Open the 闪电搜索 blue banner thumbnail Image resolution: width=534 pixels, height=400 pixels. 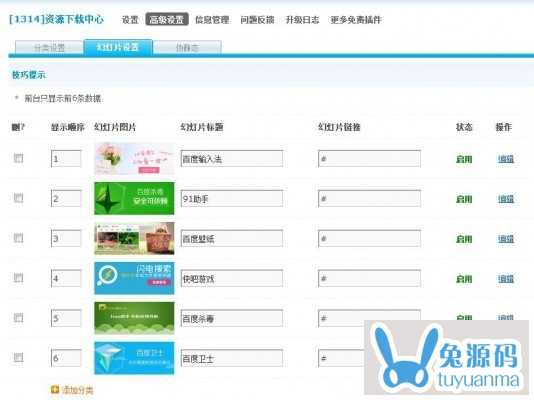point(134,278)
